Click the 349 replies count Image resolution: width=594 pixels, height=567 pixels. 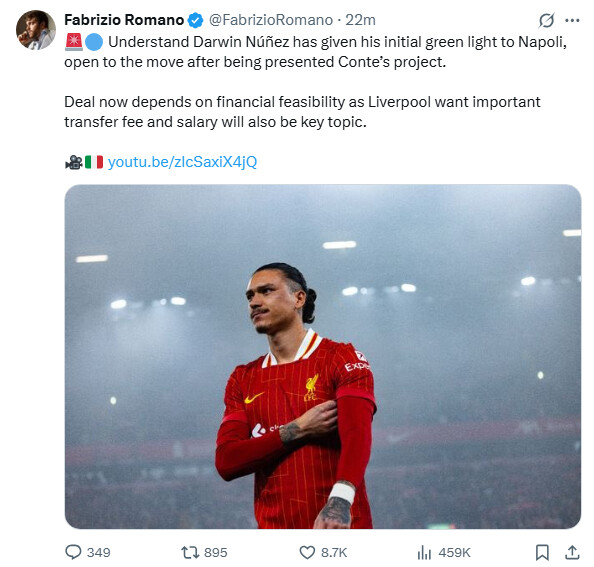click(x=98, y=553)
